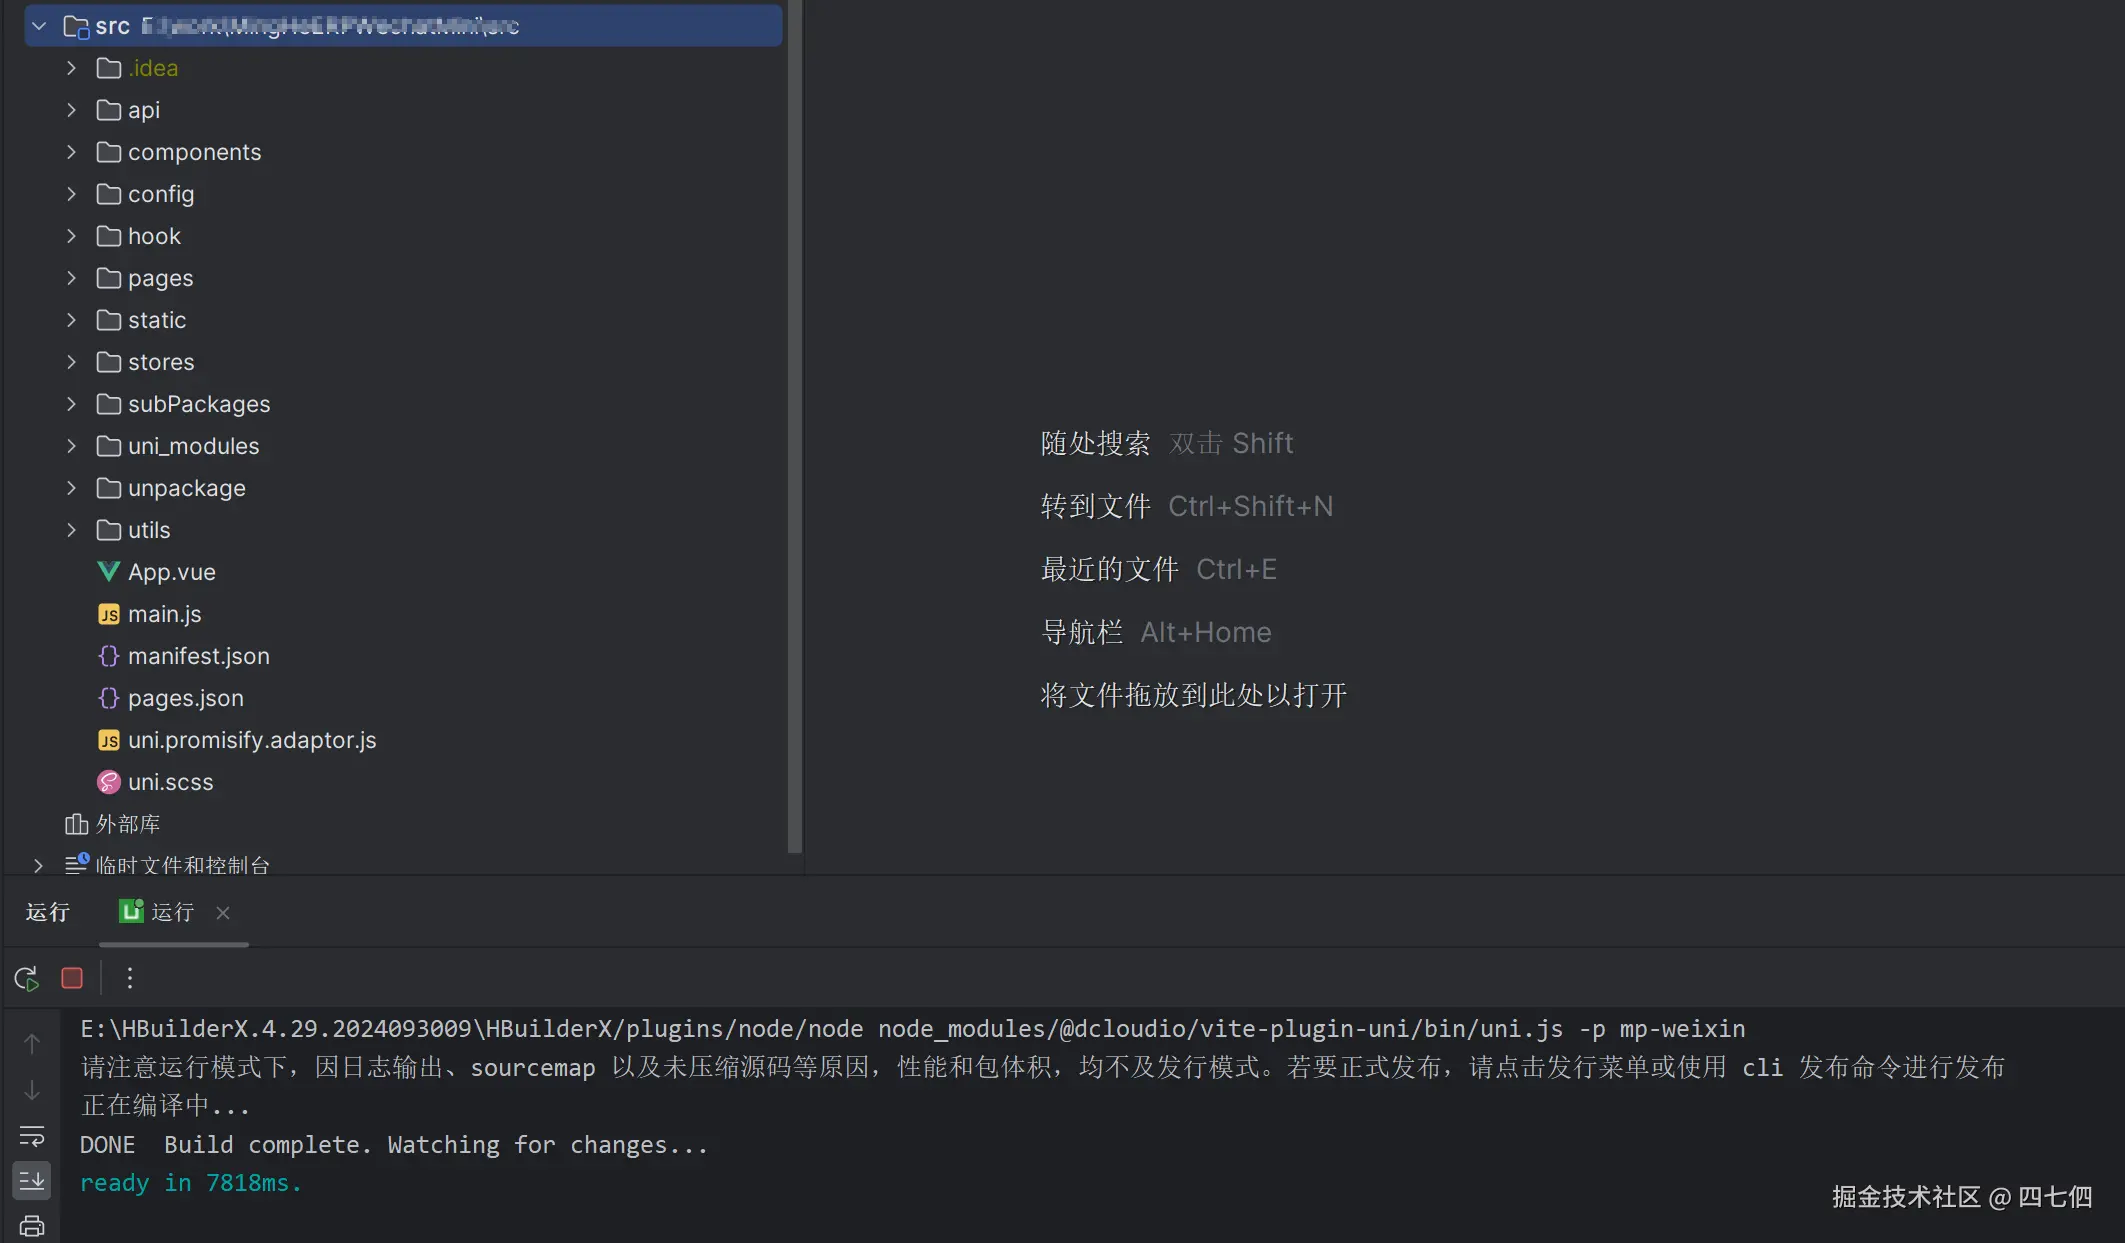Expand the pages folder

point(70,278)
